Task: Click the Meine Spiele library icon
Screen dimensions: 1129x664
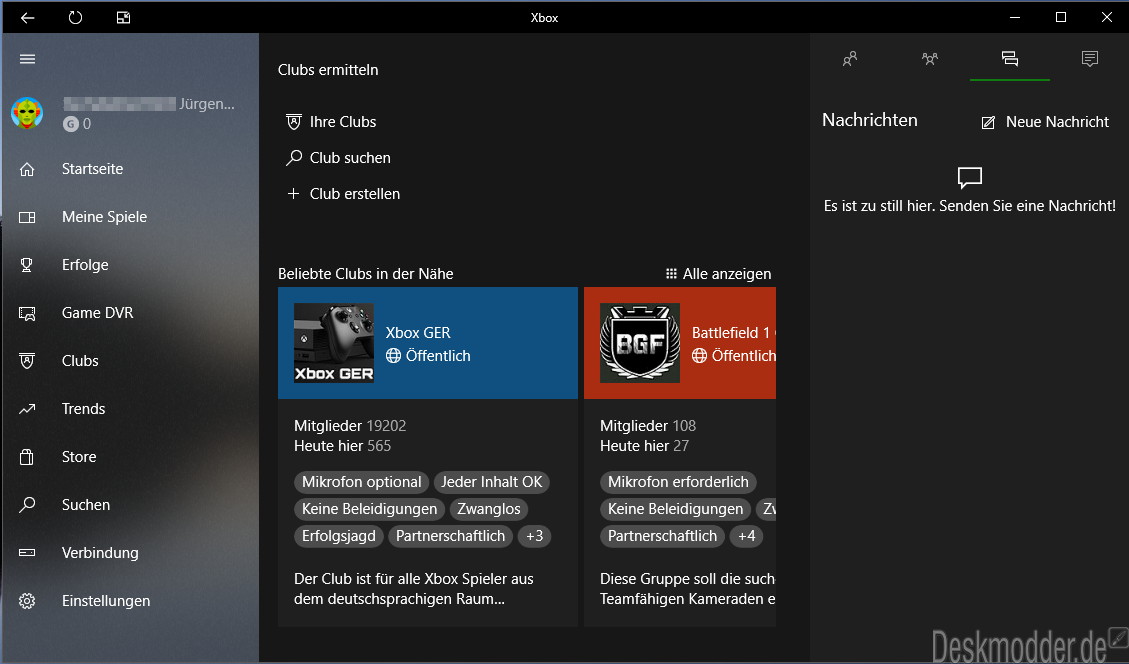Action: point(27,217)
